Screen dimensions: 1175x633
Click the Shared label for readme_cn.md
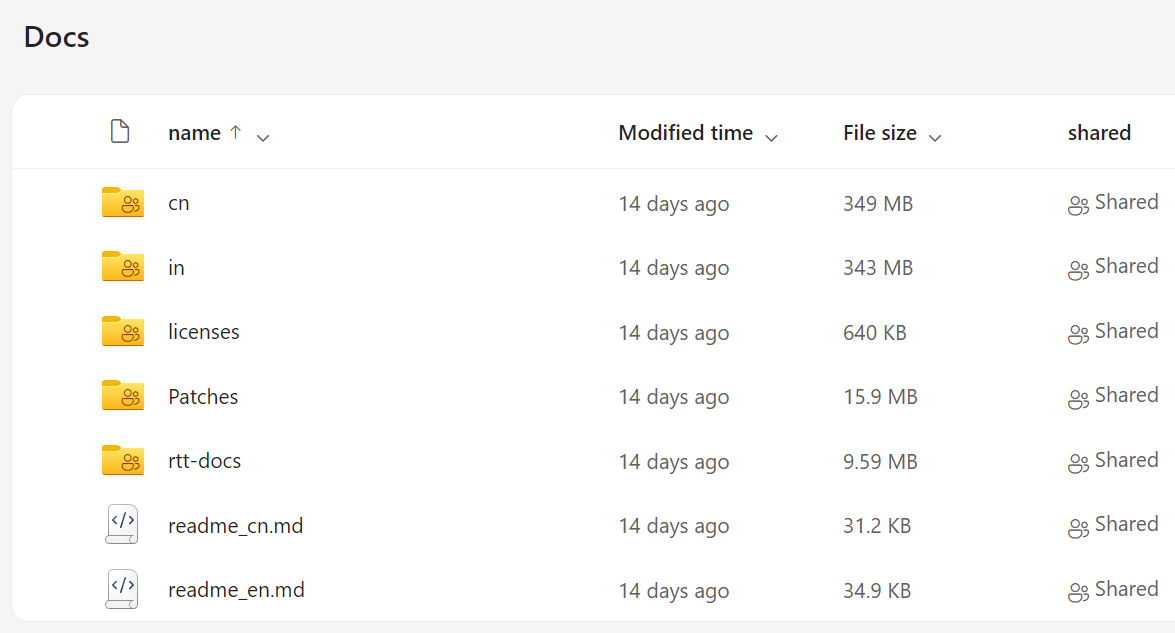point(1126,524)
